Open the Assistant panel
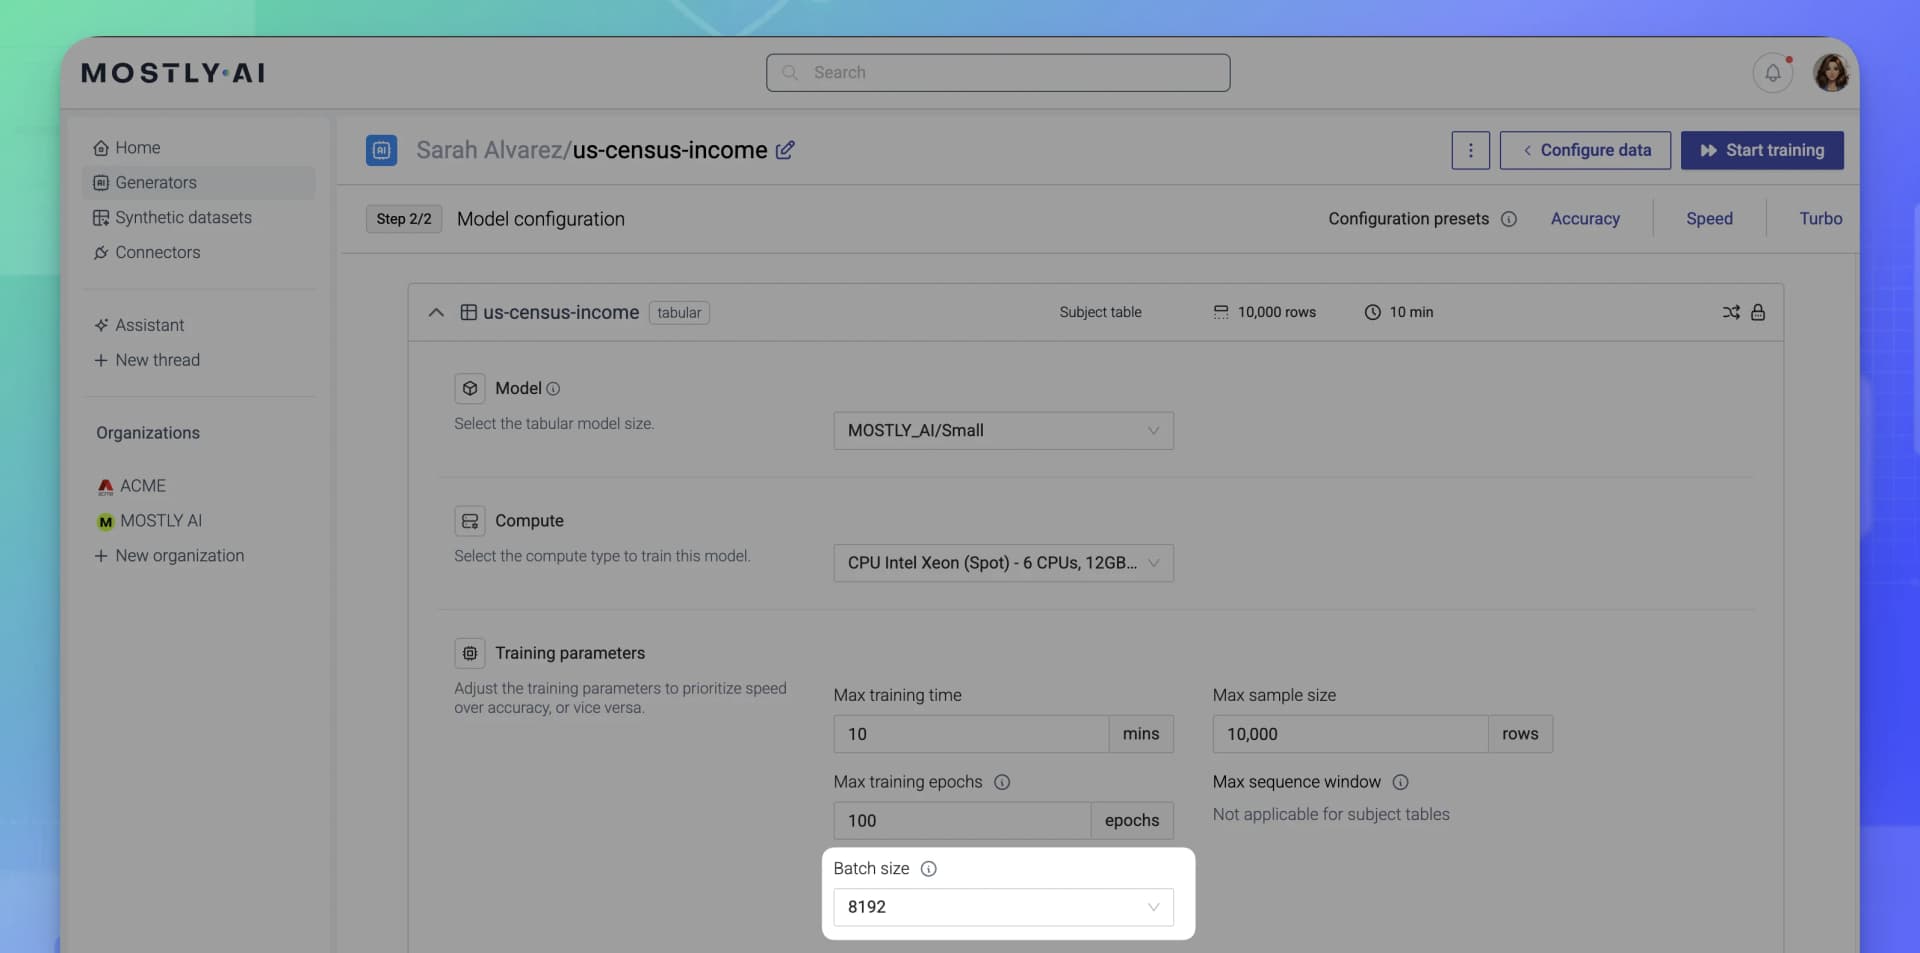The height and width of the screenshot is (953, 1920). (x=151, y=324)
